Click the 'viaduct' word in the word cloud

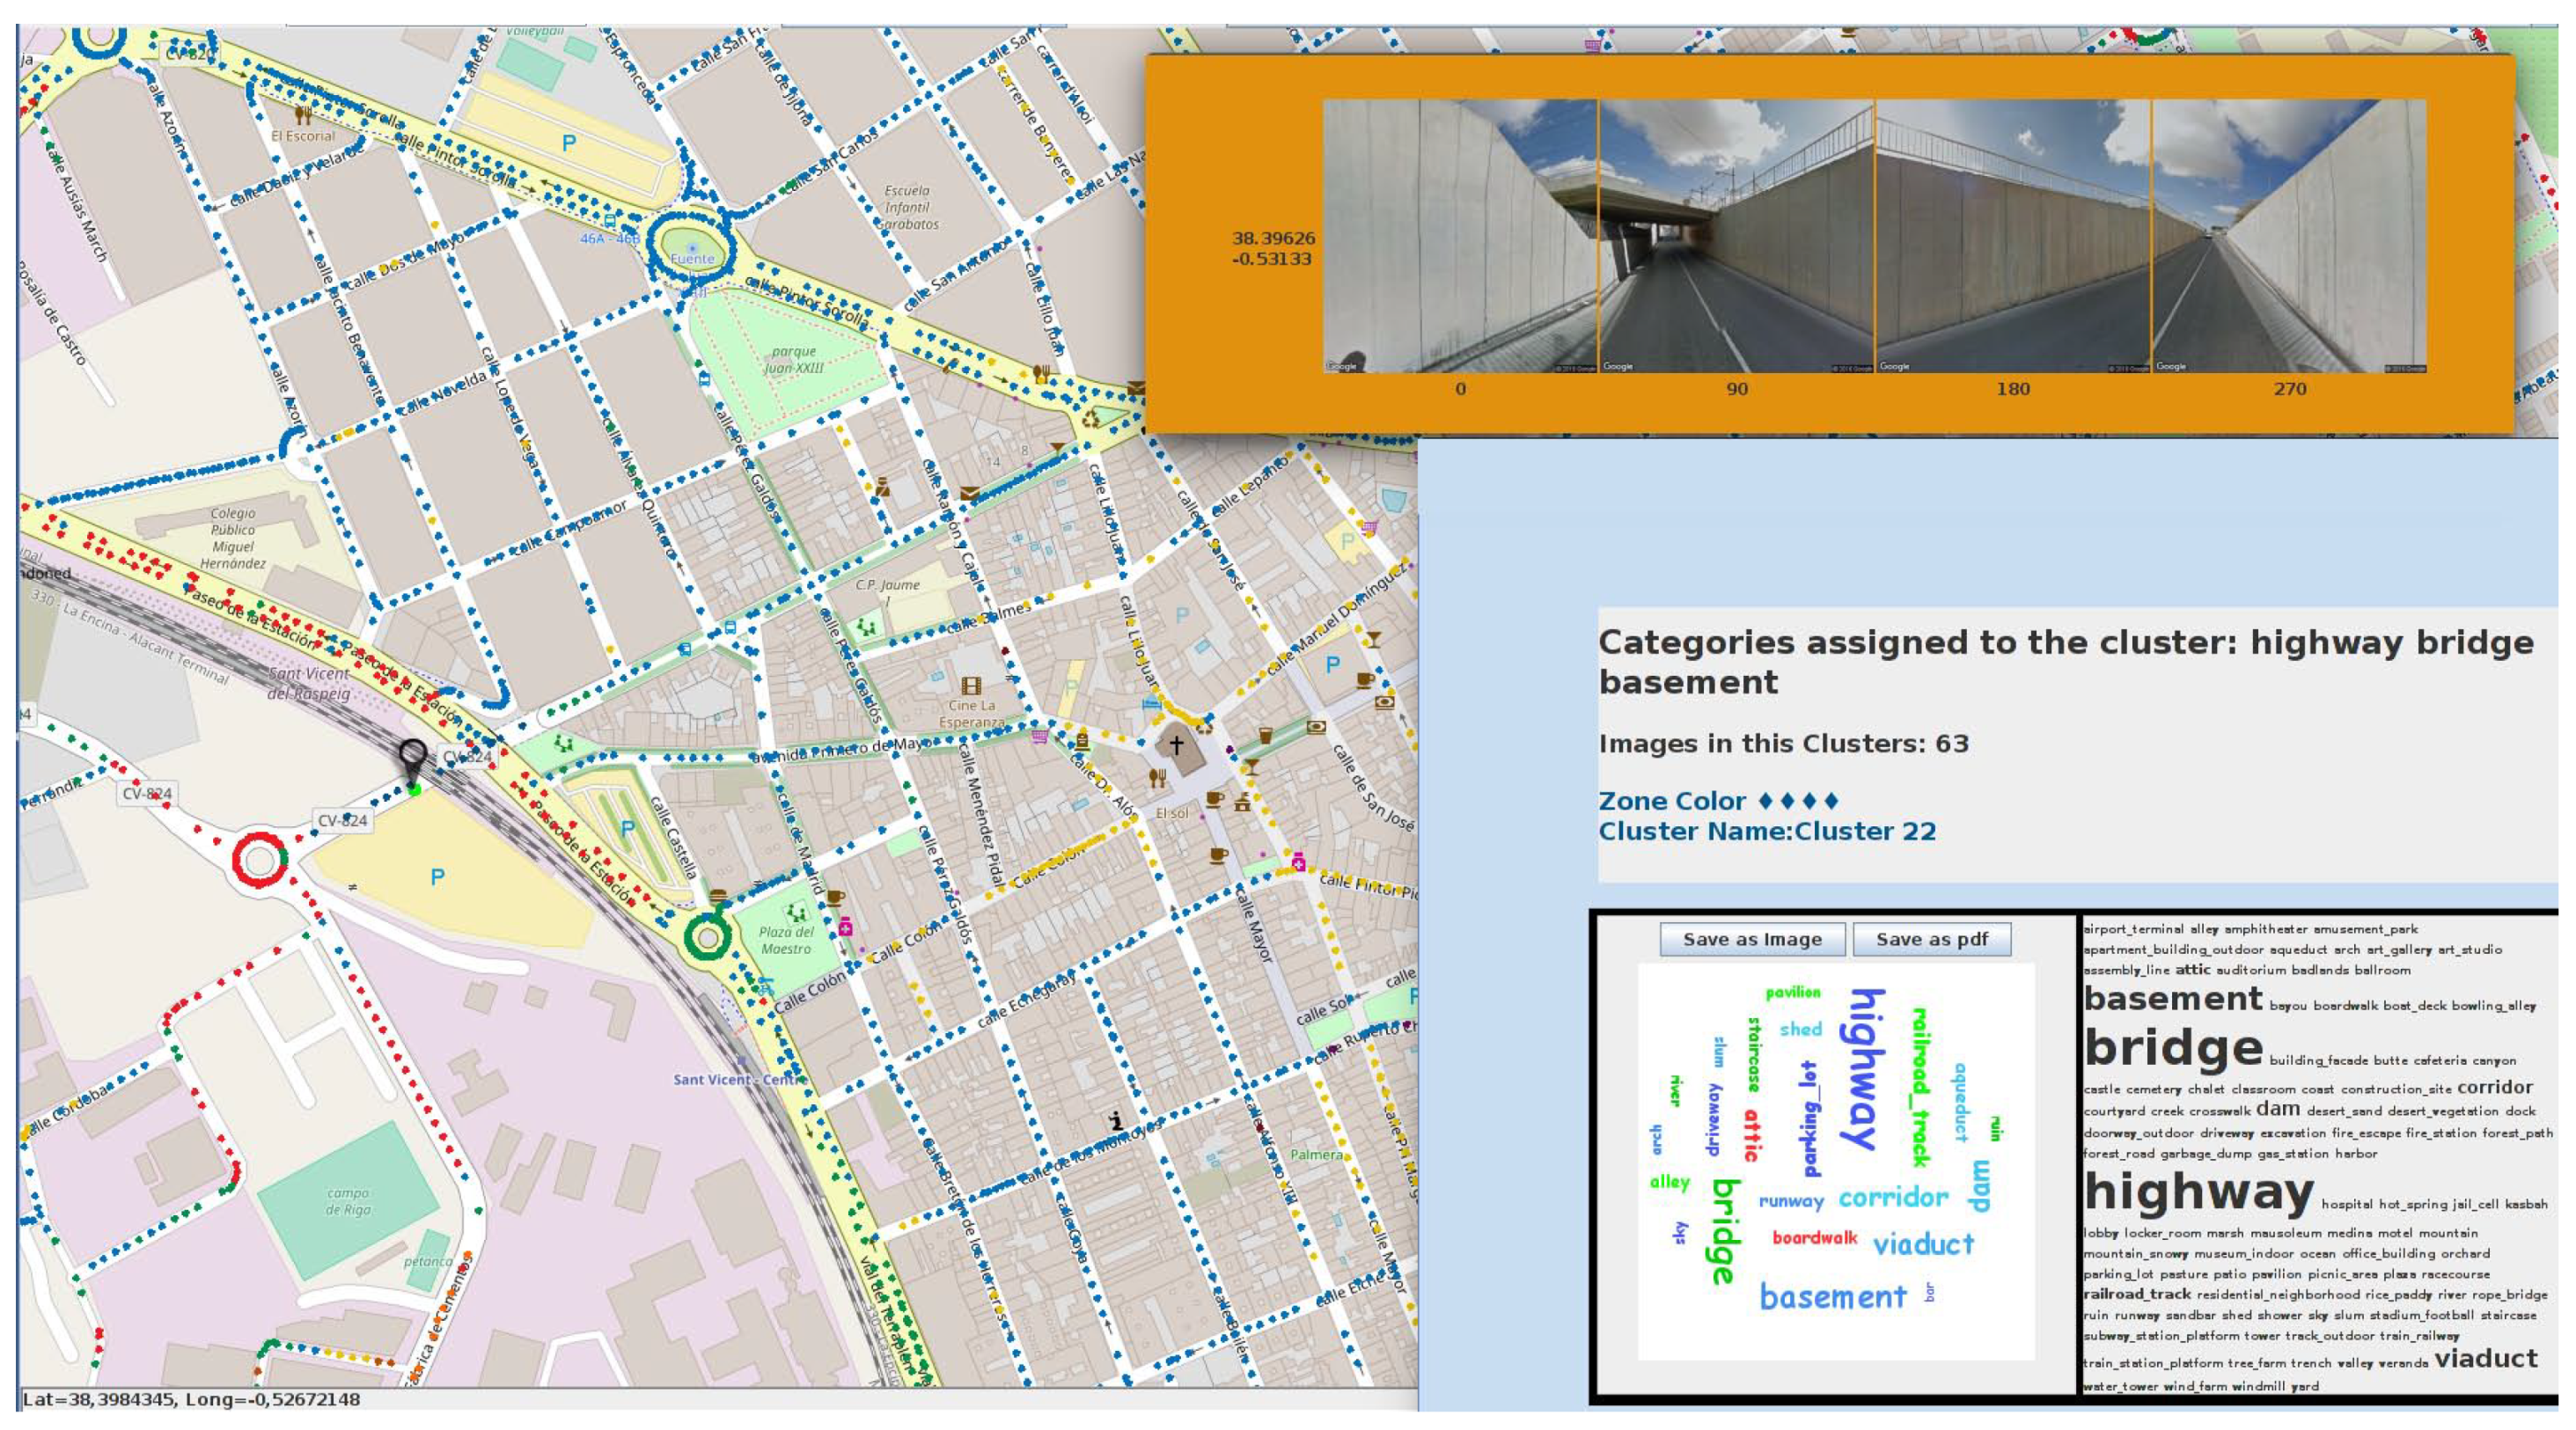pyautogui.click(x=1923, y=1245)
